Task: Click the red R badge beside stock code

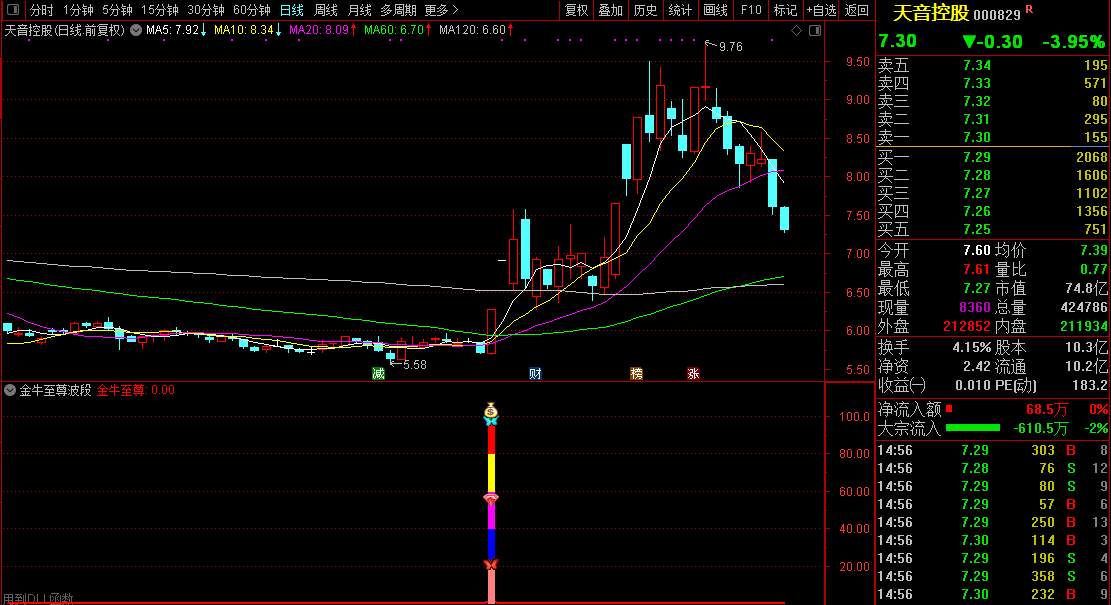Action: pyautogui.click(x=1030, y=10)
